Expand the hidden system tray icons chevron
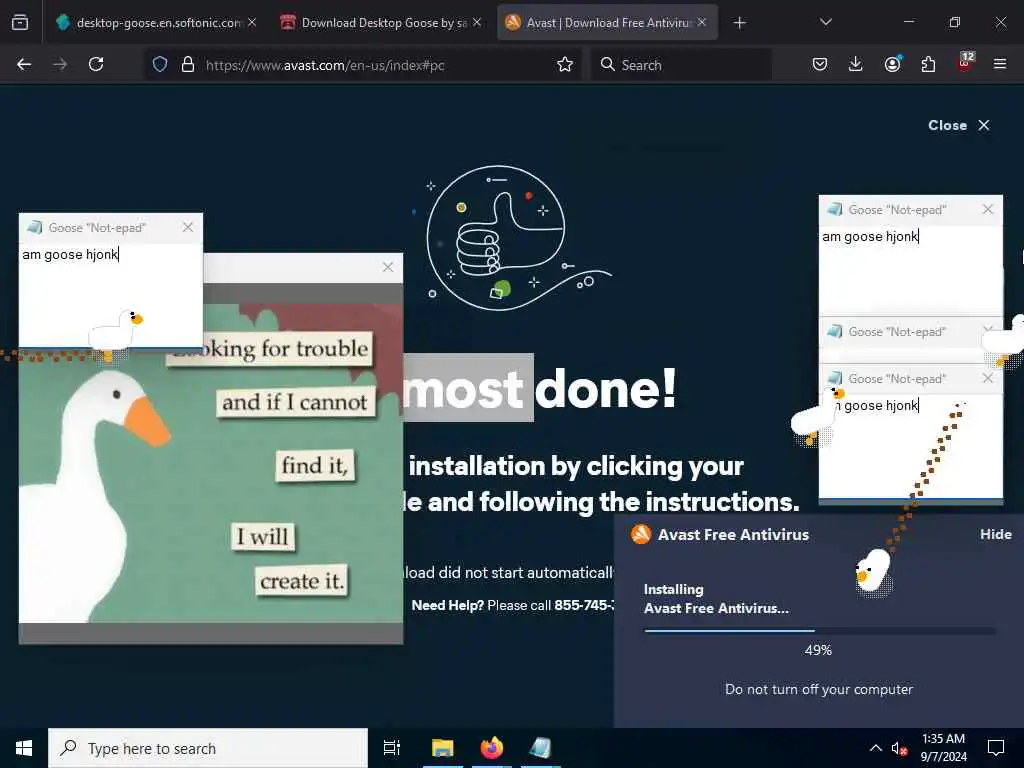Viewport: 1024px width, 768px height. [876, 748]
